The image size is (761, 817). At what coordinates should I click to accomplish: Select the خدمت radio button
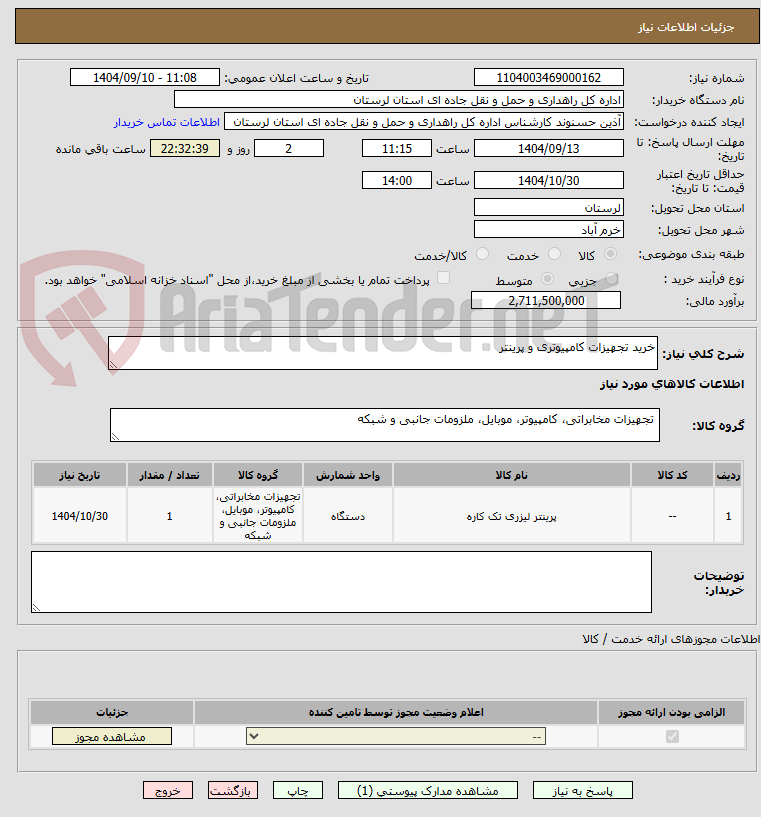[x=554, y=254]
